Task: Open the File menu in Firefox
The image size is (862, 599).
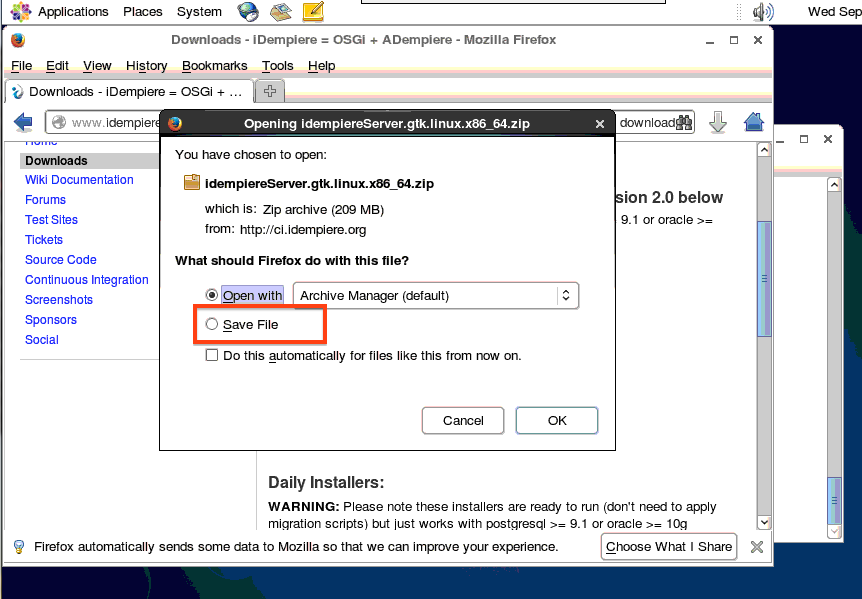Action: (x=21, y=66)
